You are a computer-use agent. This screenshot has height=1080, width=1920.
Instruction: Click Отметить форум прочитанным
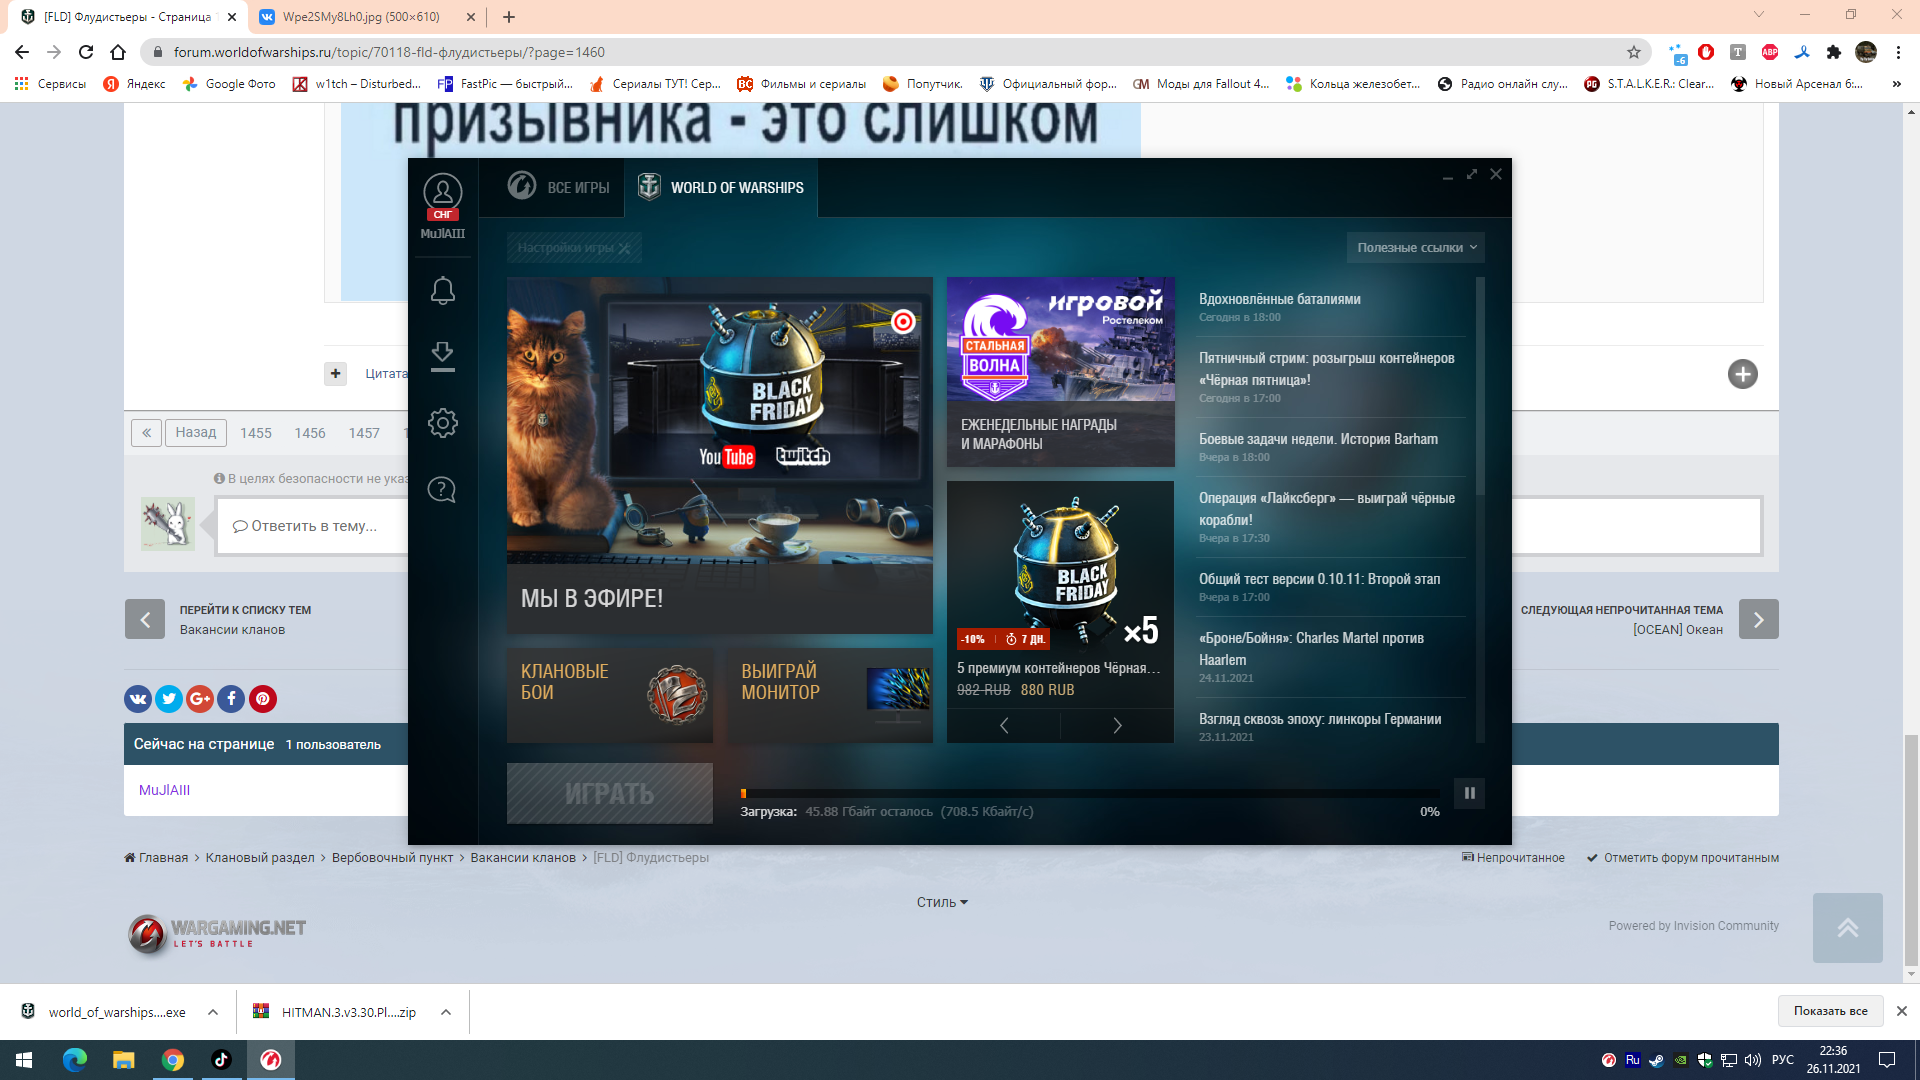pos(1683,858)
